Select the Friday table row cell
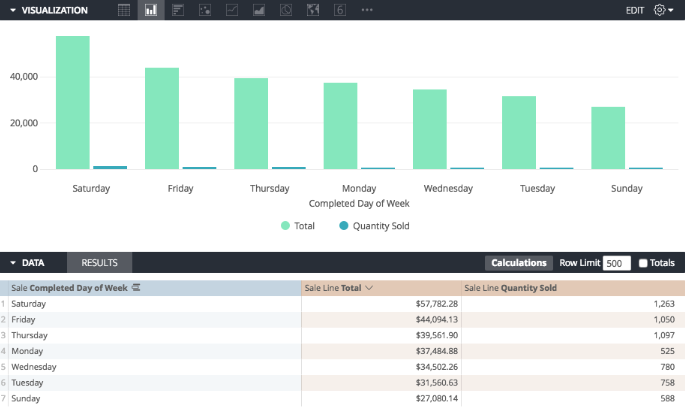 (155, 319)
